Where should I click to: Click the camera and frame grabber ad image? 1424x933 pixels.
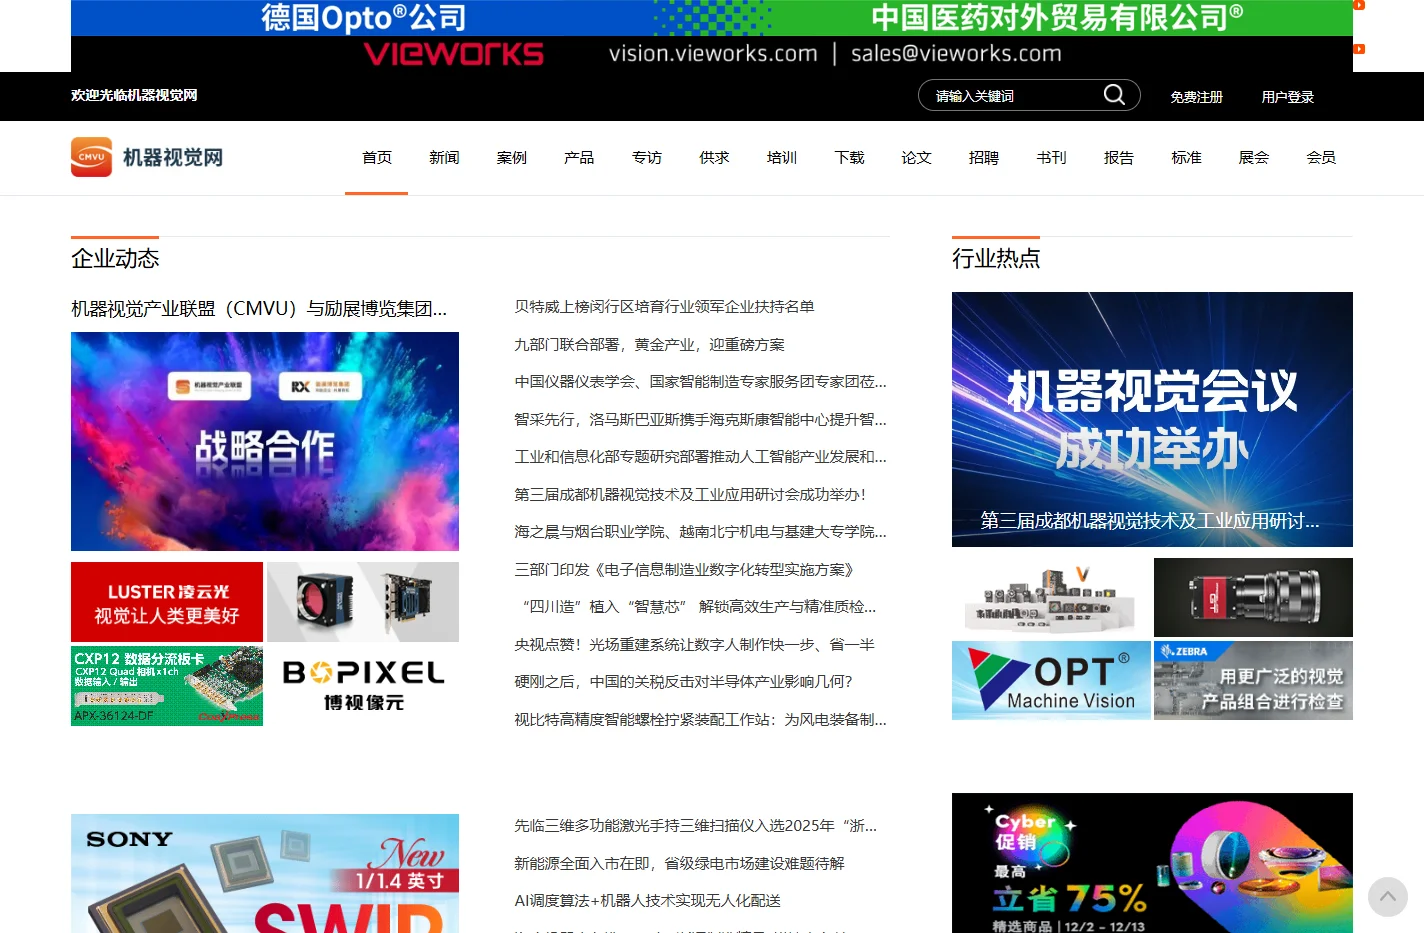(x=363, y=602)
